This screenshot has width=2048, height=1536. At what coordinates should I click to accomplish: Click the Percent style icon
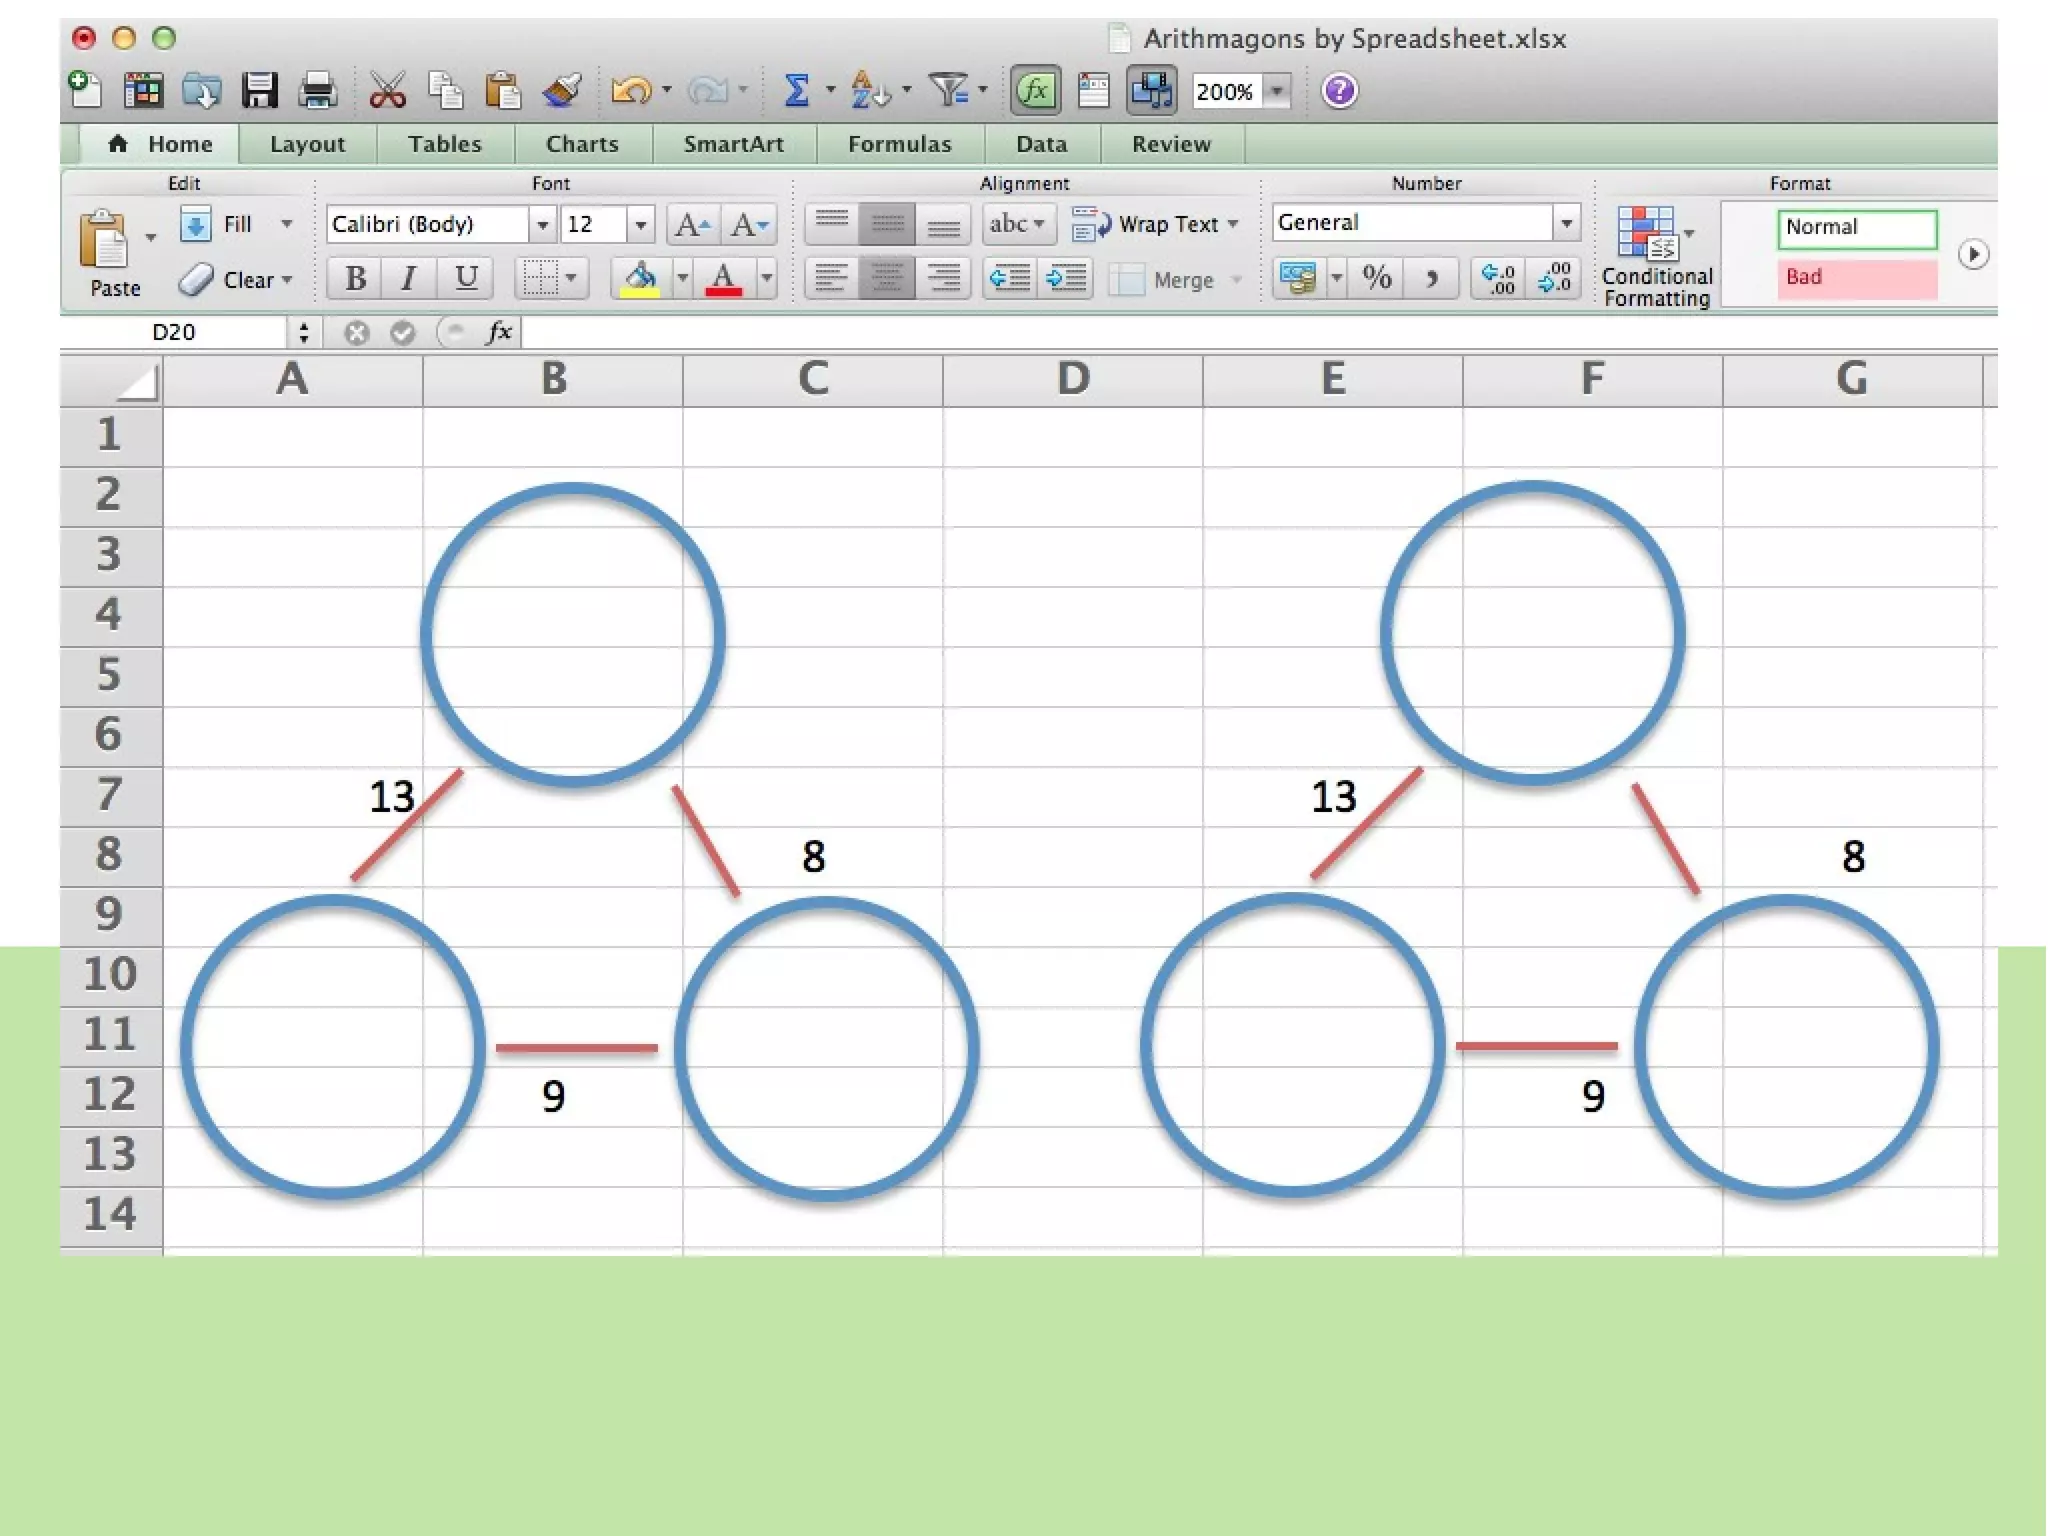1377,278
